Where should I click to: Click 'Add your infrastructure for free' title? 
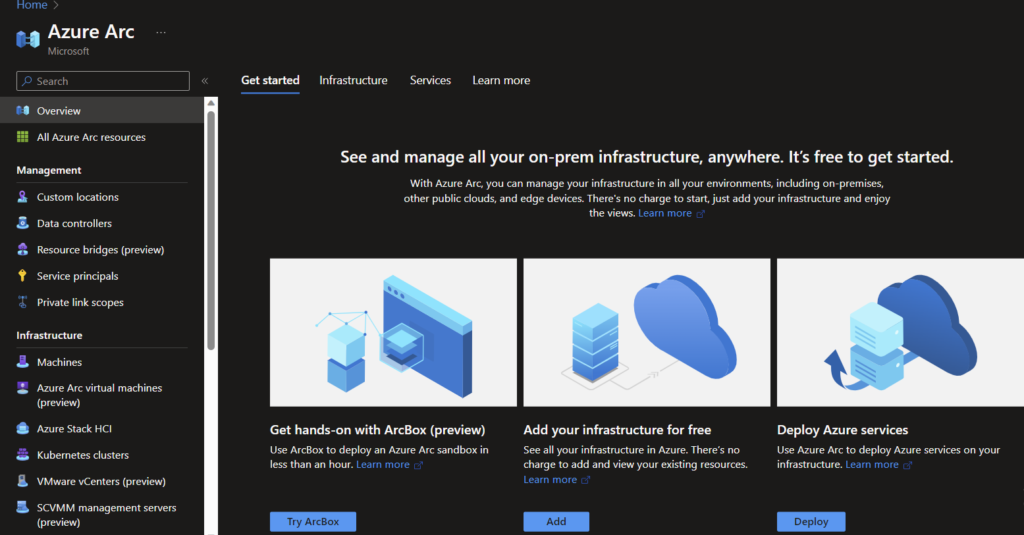(x=617, y=430)
